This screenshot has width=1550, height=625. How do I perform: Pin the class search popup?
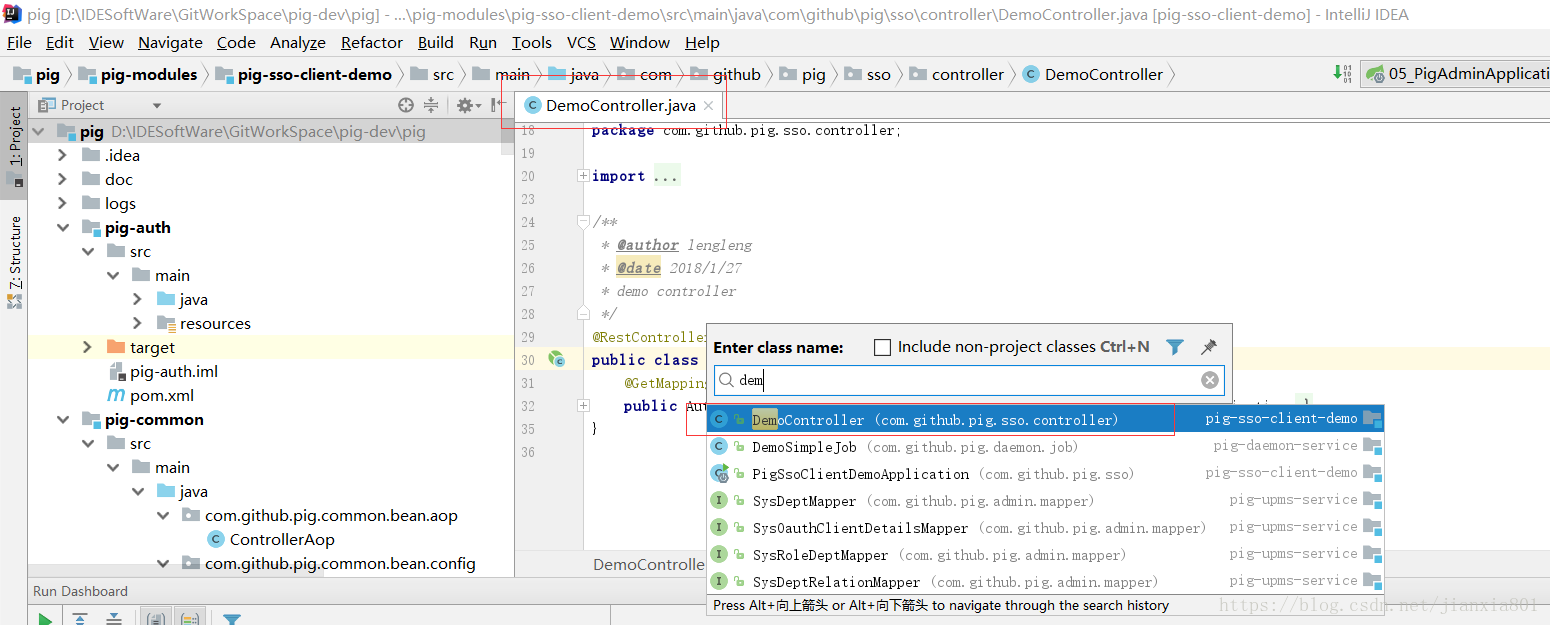pyautogui.click(x=1209, y=347)
